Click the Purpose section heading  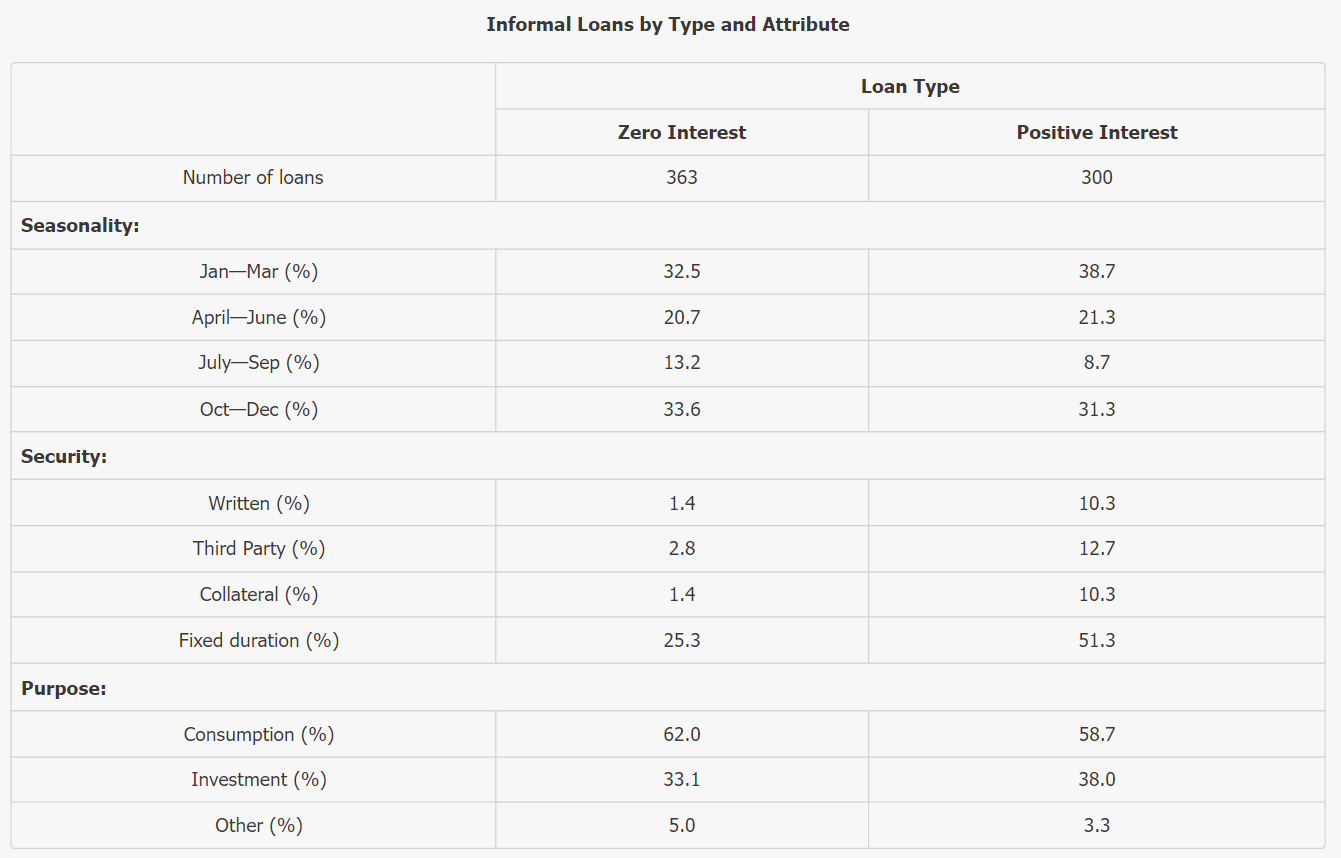point(64,688)
